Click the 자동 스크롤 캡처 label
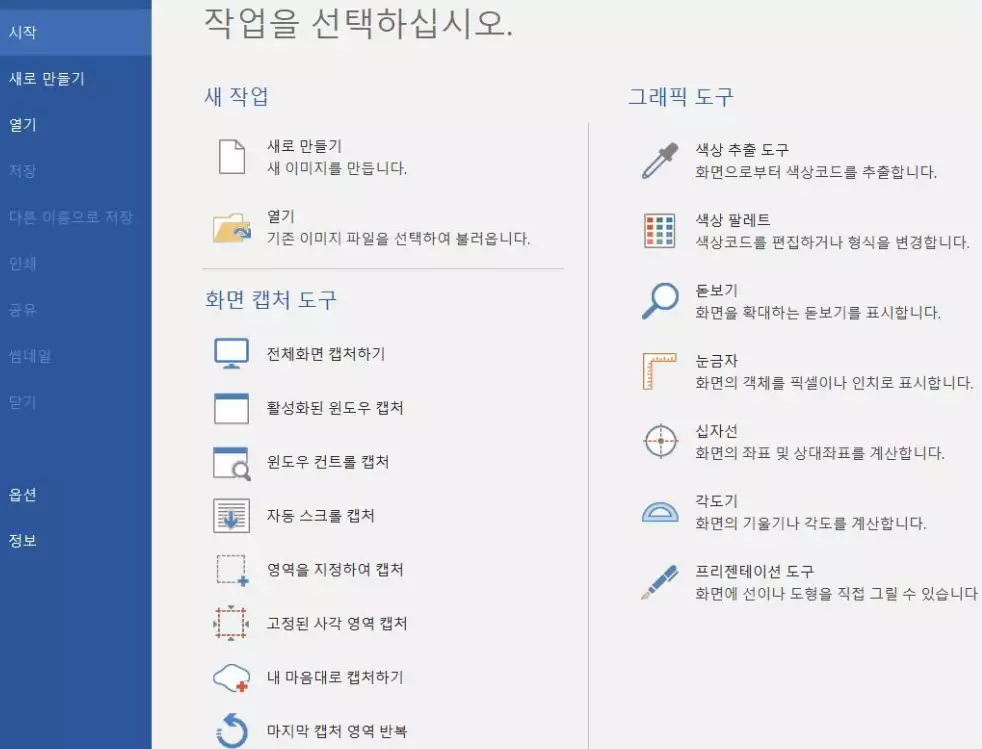Viewport: 982px width, 749px height. pyautogui.click(x=321, y=515)
